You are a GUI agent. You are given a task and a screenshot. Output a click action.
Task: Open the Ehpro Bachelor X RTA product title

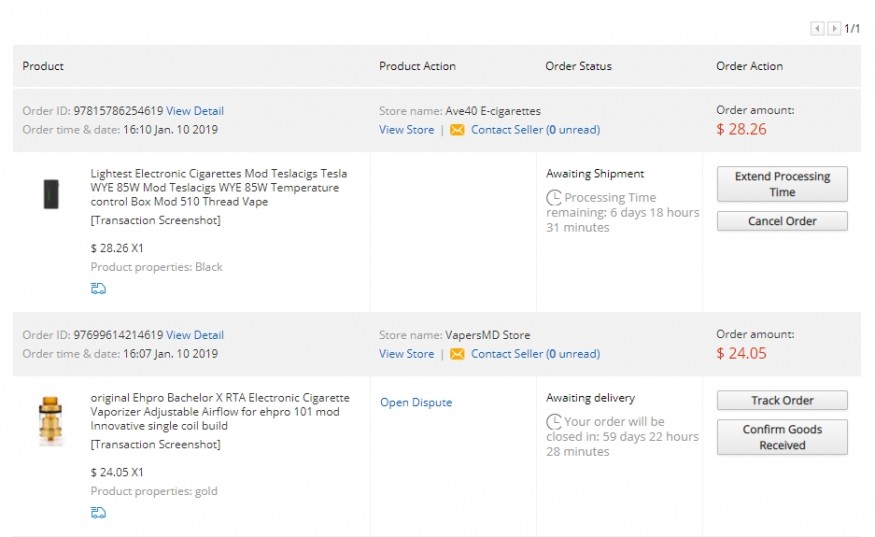(x=219, y=412)
